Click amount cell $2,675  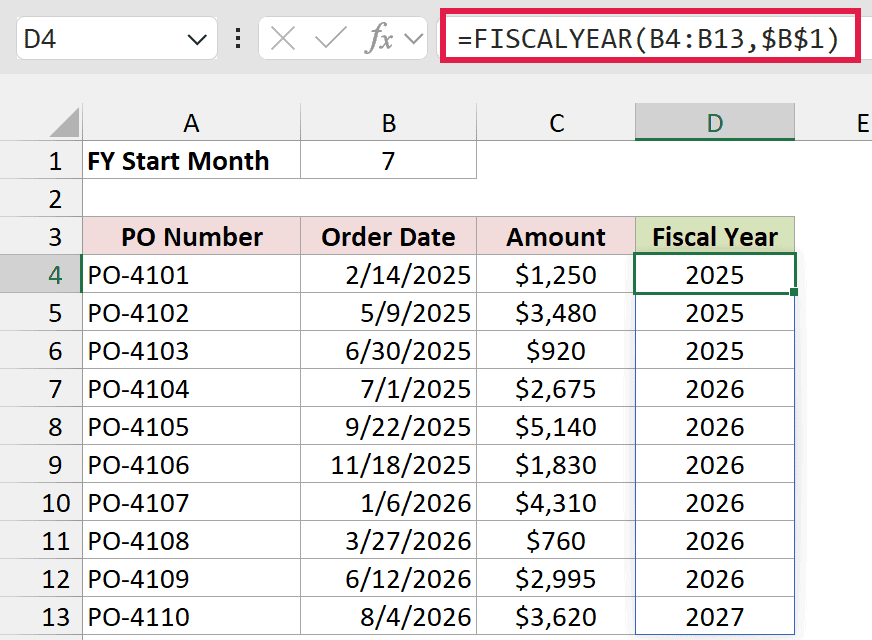[556, 388]
